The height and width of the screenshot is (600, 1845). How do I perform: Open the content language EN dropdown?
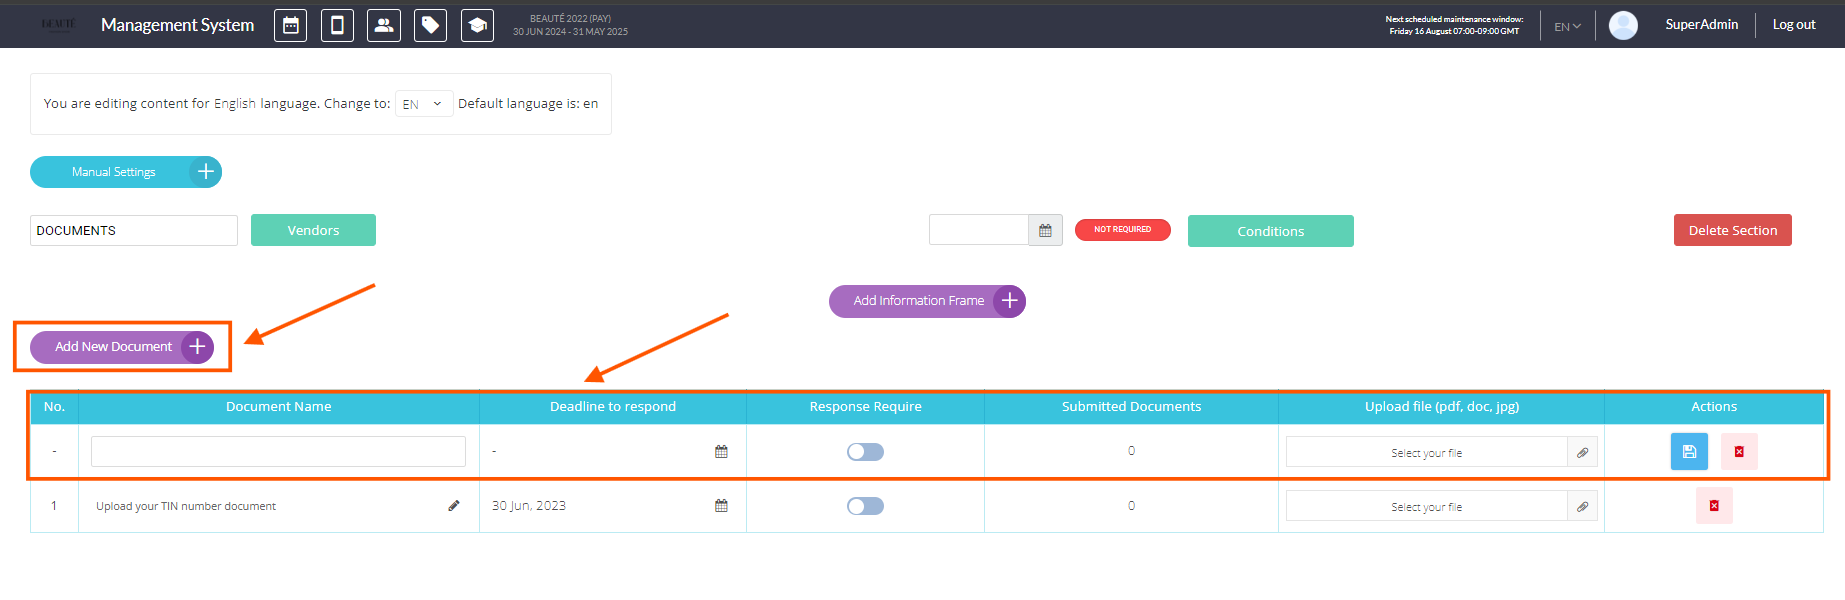[423, 104]
